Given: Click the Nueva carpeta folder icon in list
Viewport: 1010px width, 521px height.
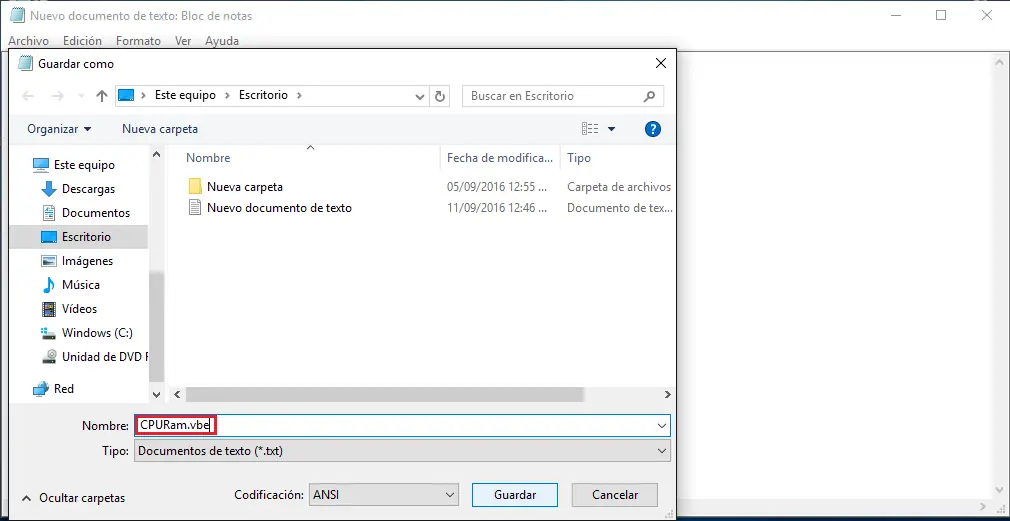Looking at the screenshot, I should pyautogui.click(x=195, y=187).
